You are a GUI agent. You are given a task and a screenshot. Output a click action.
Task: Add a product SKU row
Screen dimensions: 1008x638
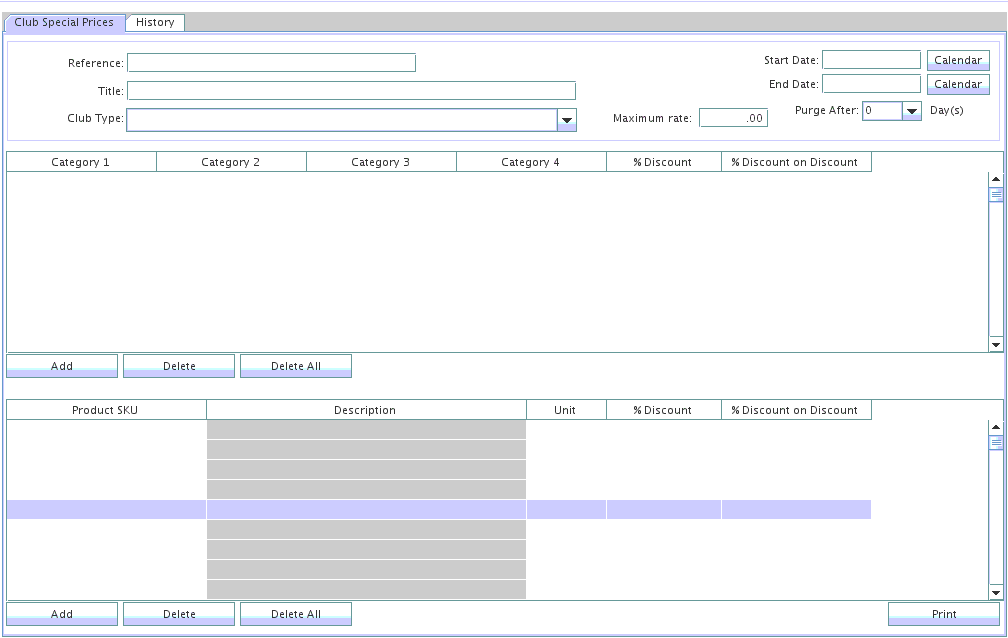click(x=62, y=614)
